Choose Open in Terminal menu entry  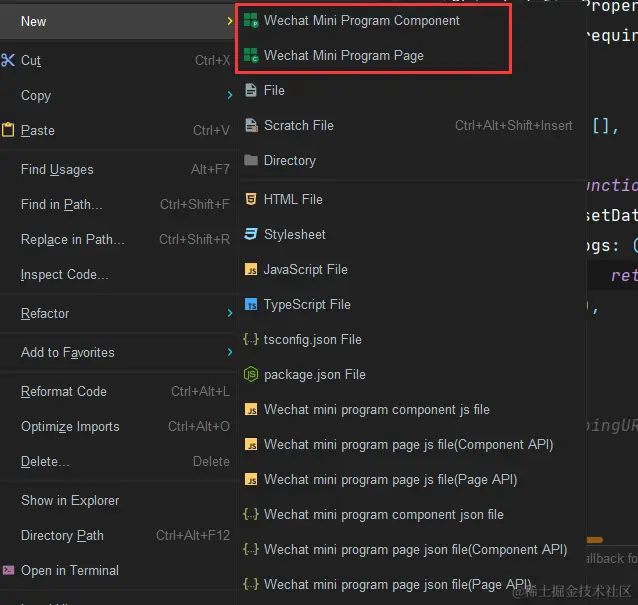[x=118, y=570]
